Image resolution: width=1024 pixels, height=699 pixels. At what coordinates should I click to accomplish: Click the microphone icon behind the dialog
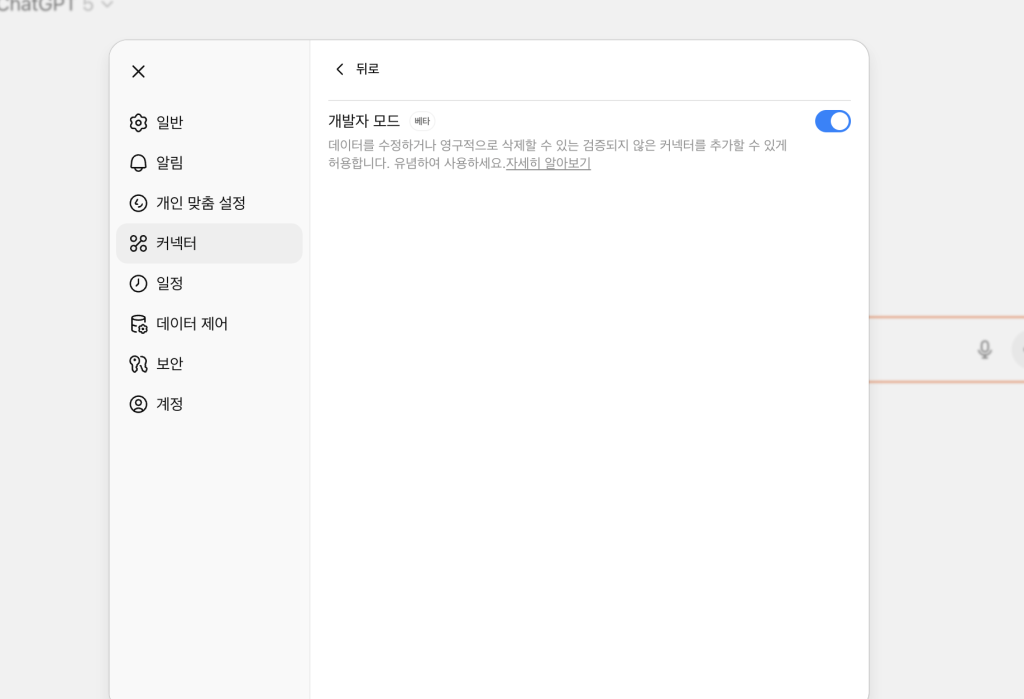(x=984, y=349)
